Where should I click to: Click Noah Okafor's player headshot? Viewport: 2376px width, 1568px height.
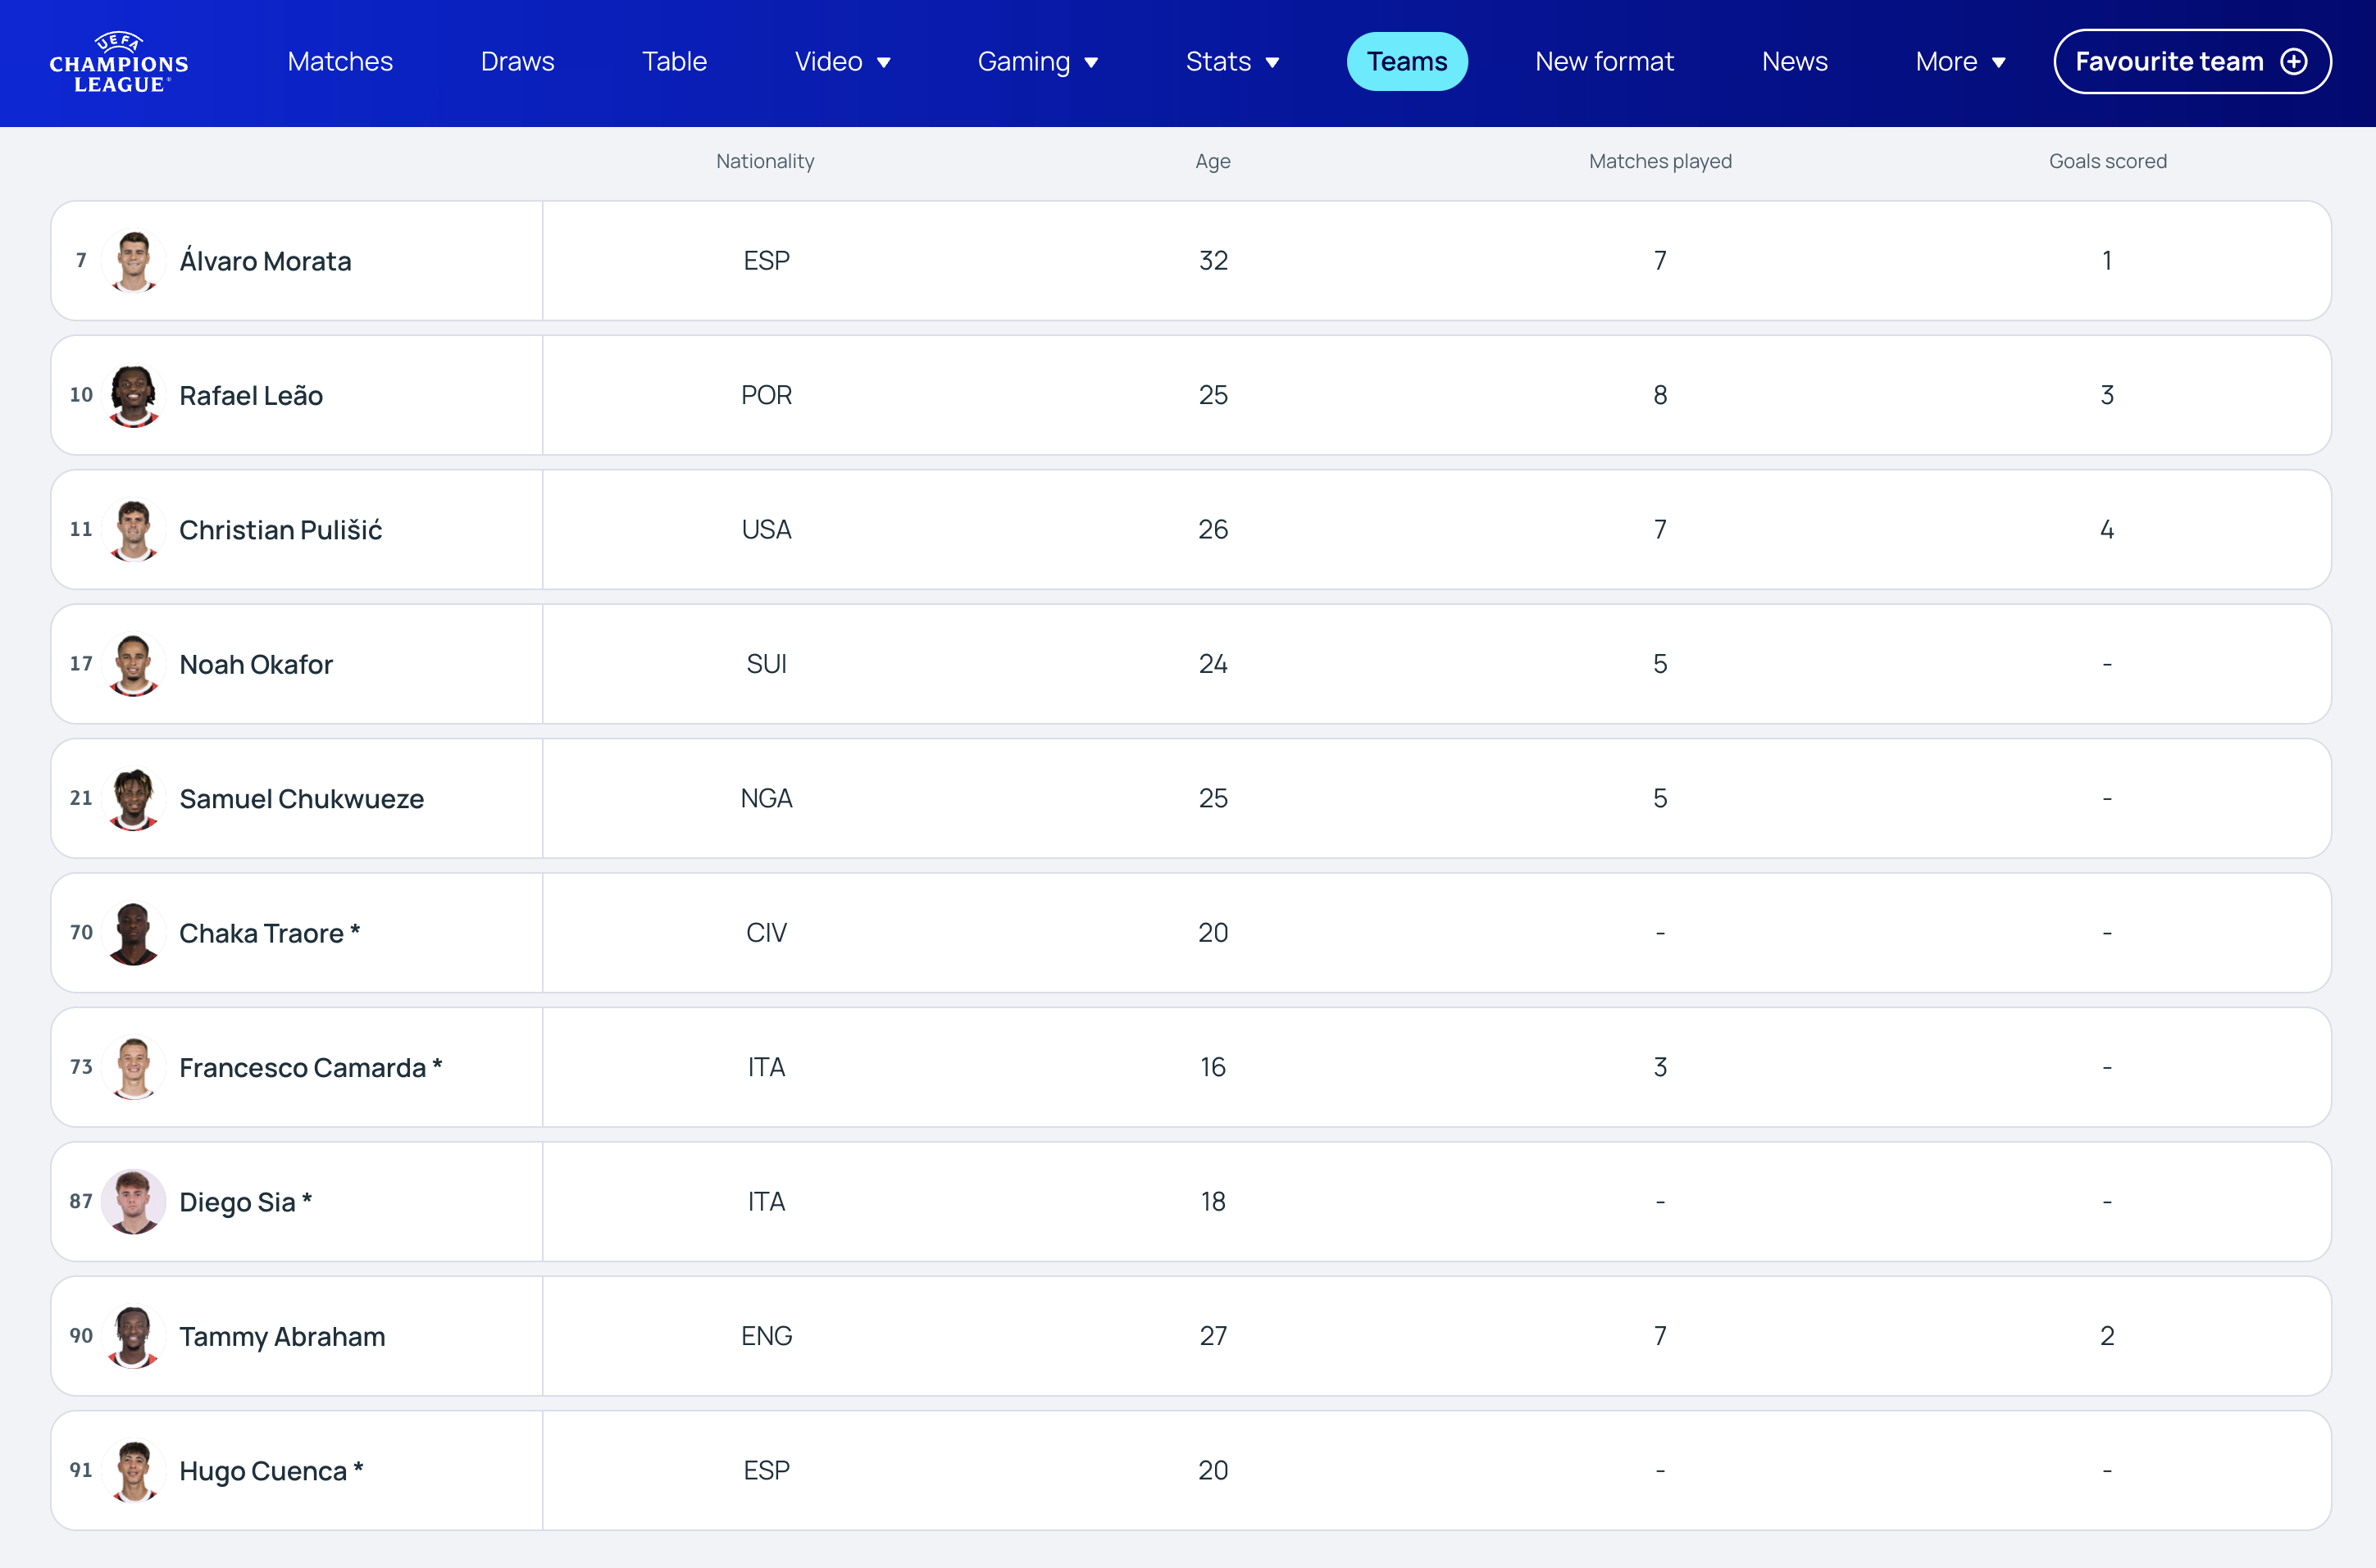133,665
